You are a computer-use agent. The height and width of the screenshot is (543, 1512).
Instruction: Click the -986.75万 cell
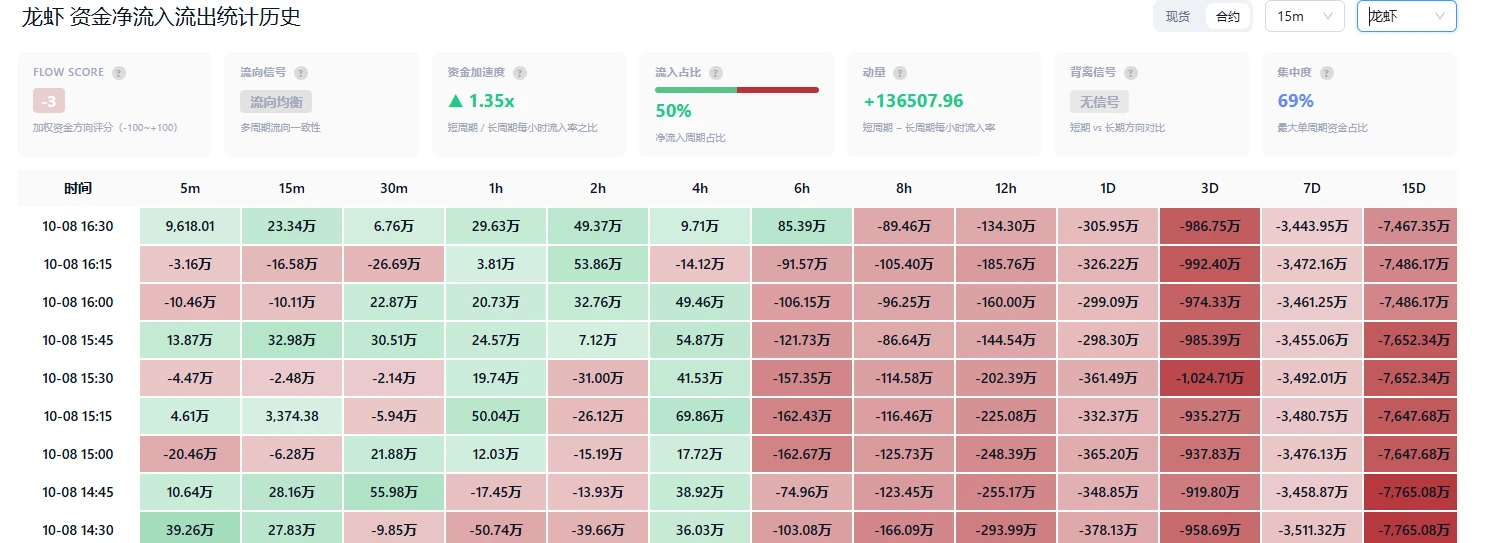(x=1210, y=226)
